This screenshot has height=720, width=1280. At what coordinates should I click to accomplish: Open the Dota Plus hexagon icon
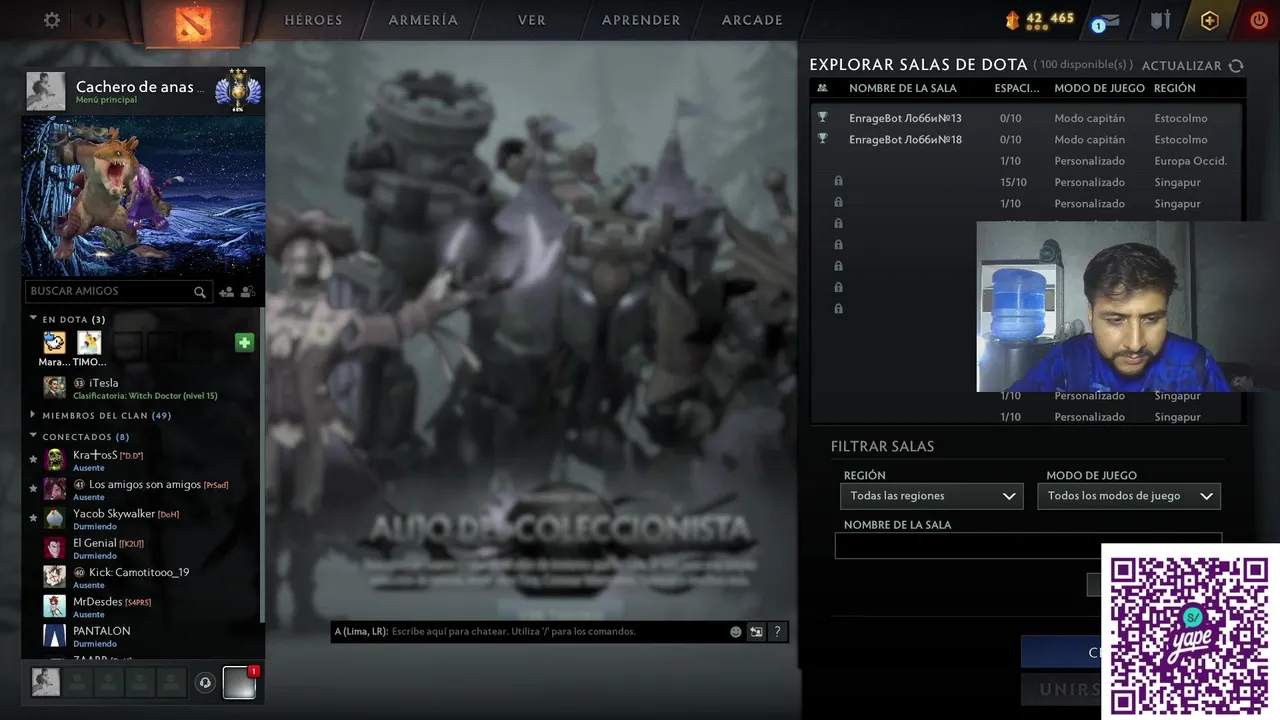(x=1210, y=20)
